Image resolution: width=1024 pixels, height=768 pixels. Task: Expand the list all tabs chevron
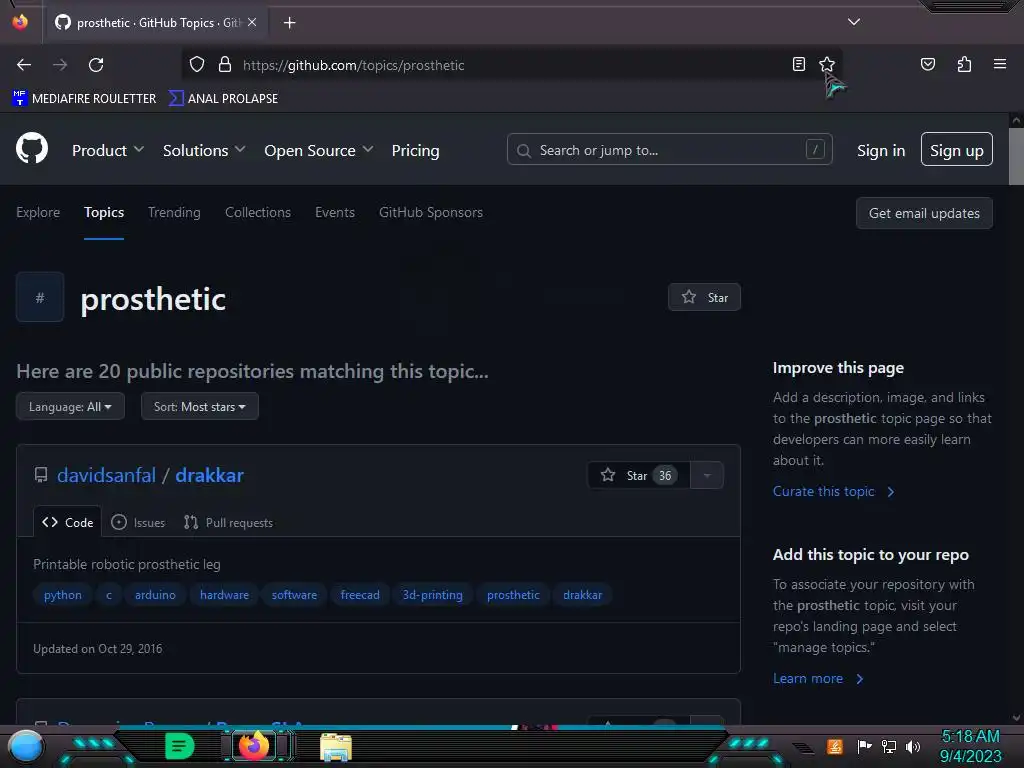pyautogui.click(x=854, y=22)
